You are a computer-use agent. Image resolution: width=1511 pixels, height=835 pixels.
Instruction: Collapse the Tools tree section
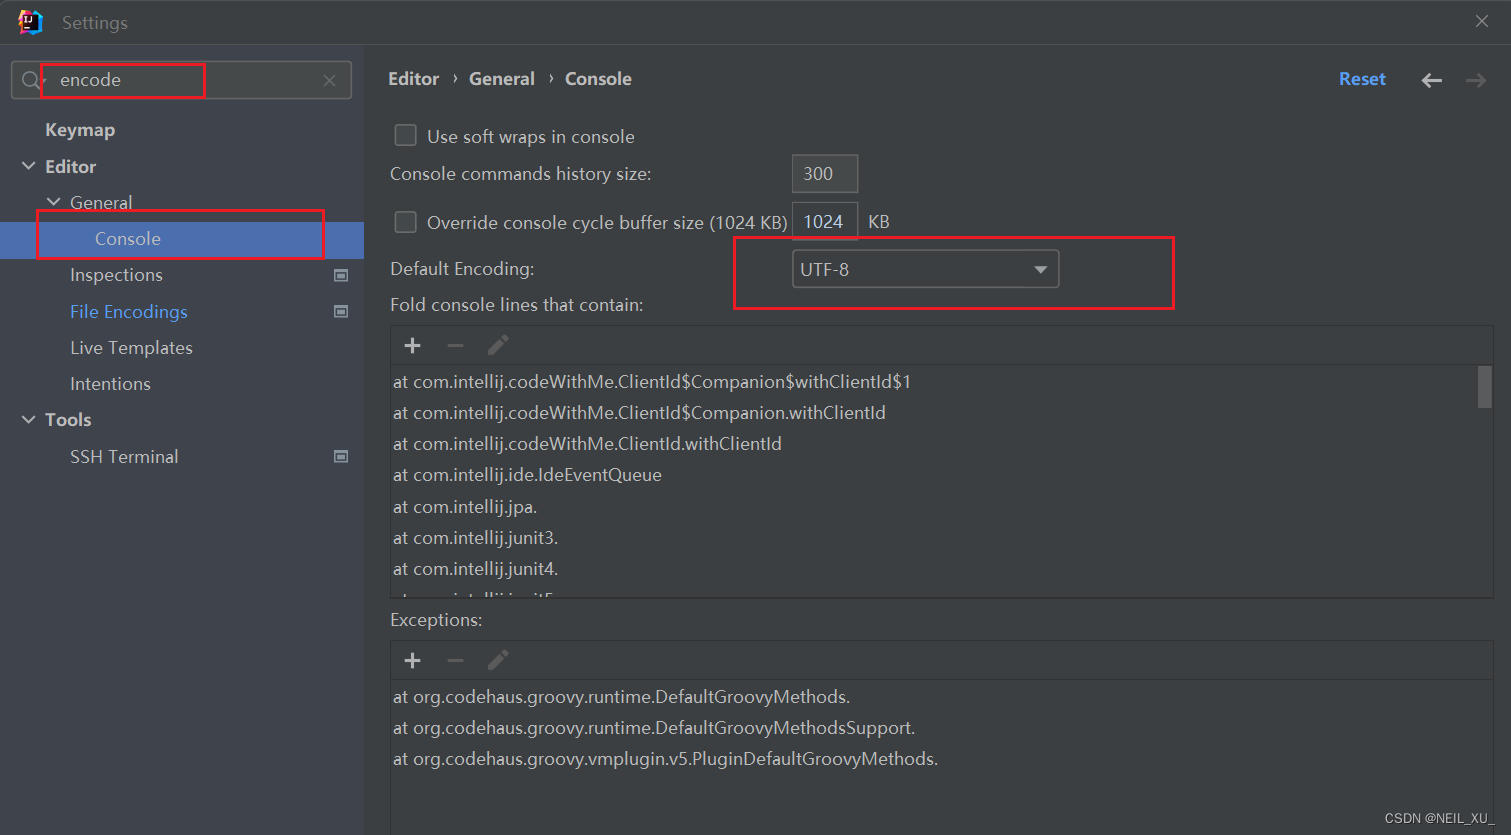tap(28, 419)
